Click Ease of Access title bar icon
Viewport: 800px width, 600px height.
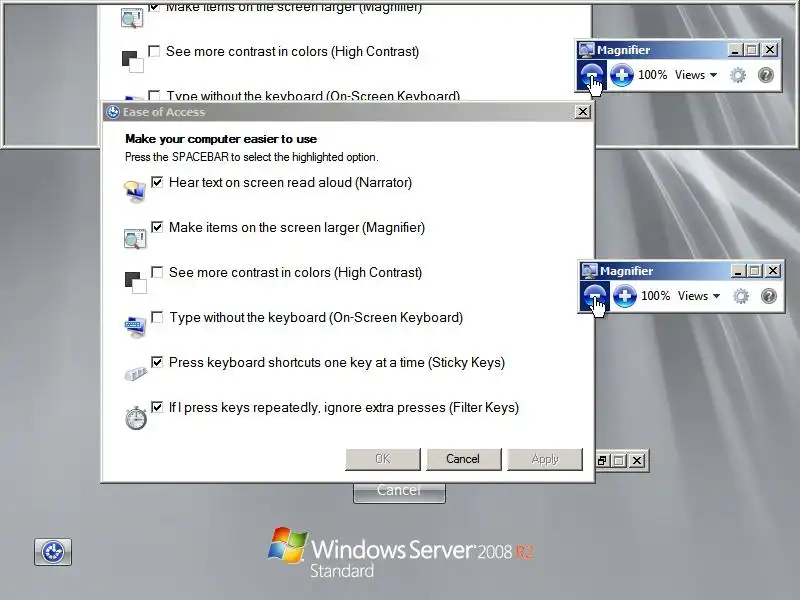113,112
